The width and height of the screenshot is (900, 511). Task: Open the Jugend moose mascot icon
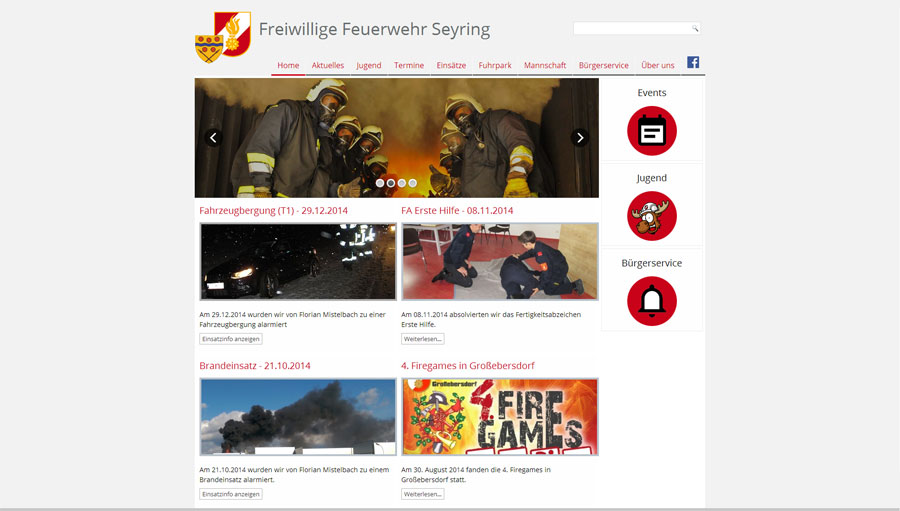click(x=651, y=216)
